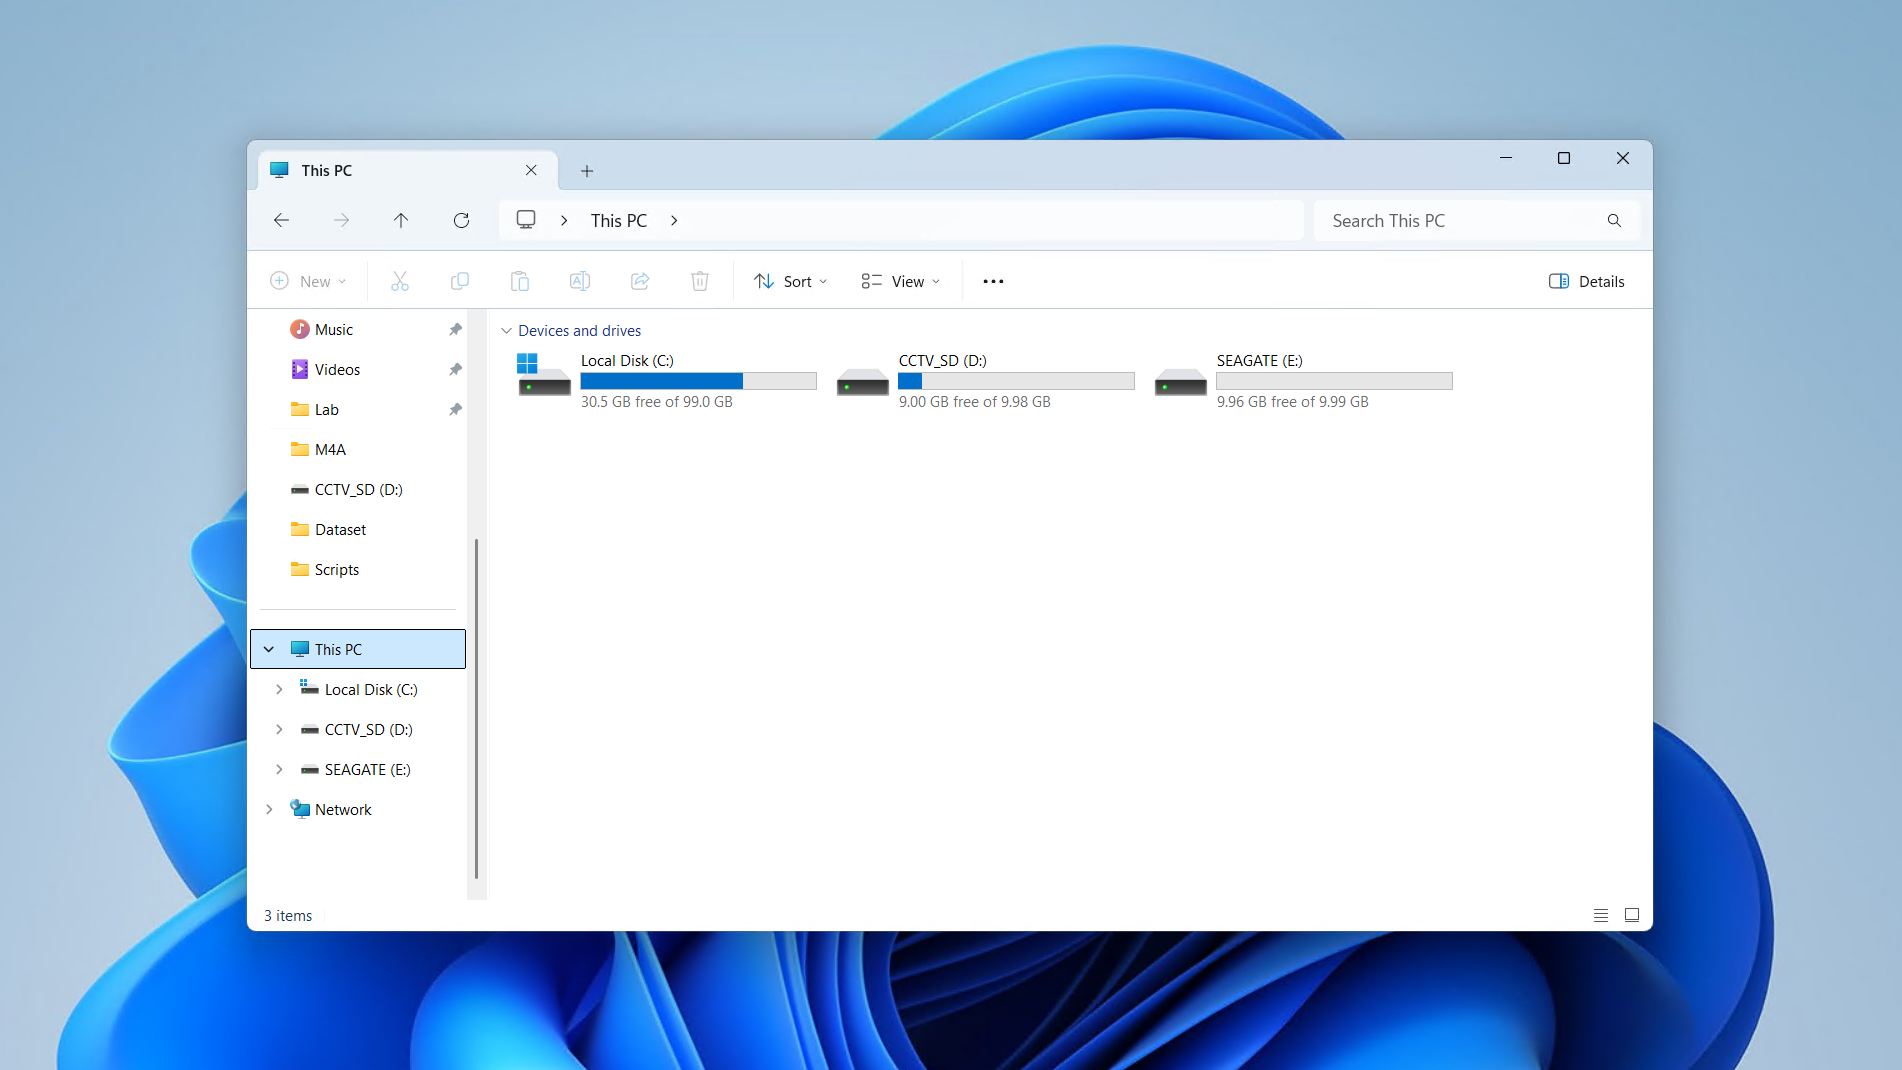Click "9.00 GB free of 9.98 GB" text
The height and width of the screenshot is (1070, 1902).
[975, 402]
